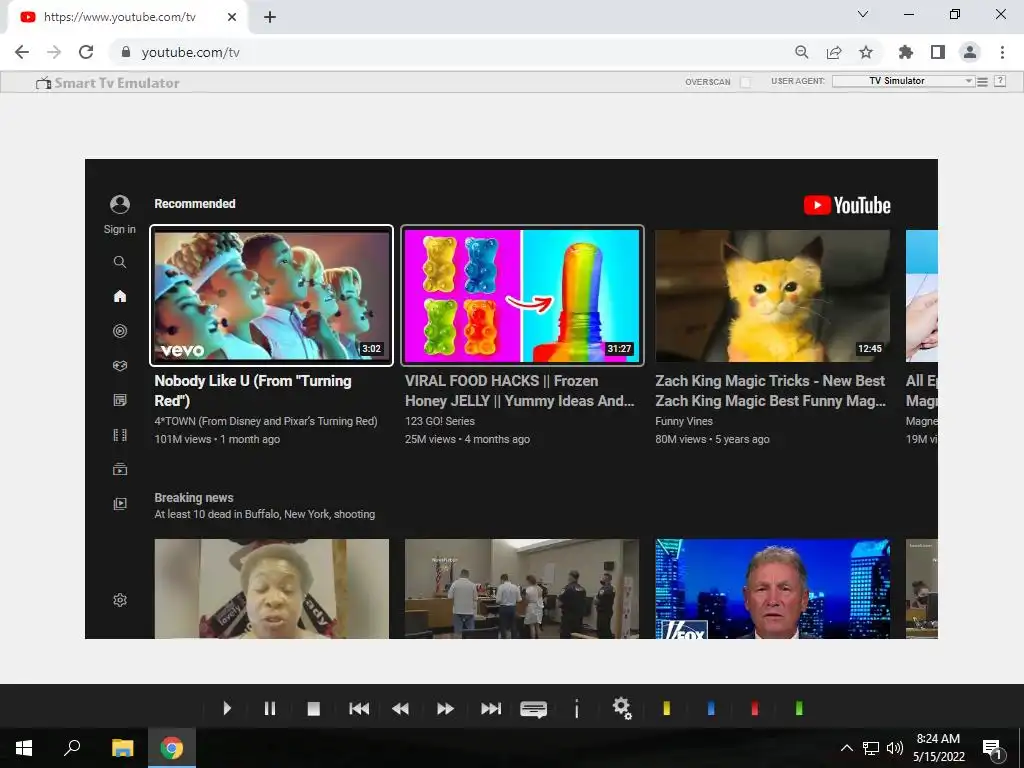The height and width of the screenshot is (768, 1024).
Task: Click the skip to next remote button
Action: click(490, 709)
